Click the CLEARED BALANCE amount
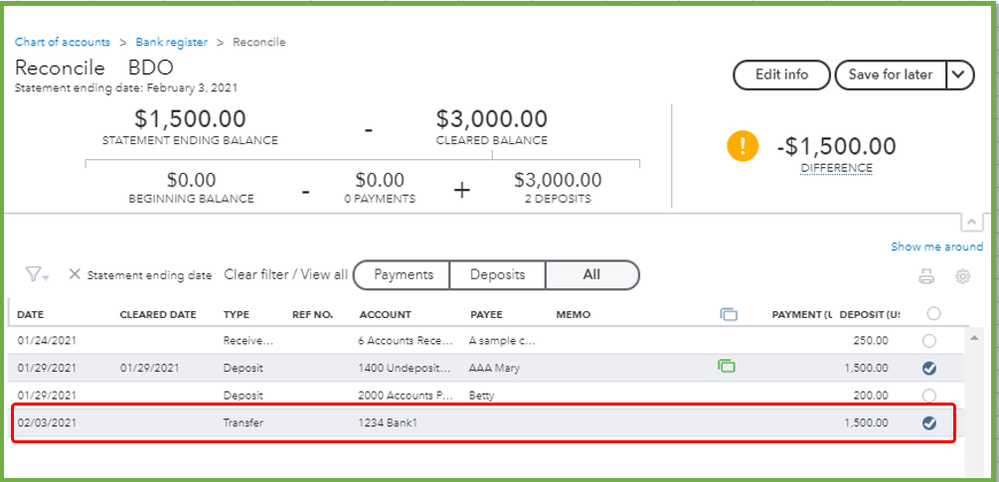The image size is (999, 482). click(491, 119)
